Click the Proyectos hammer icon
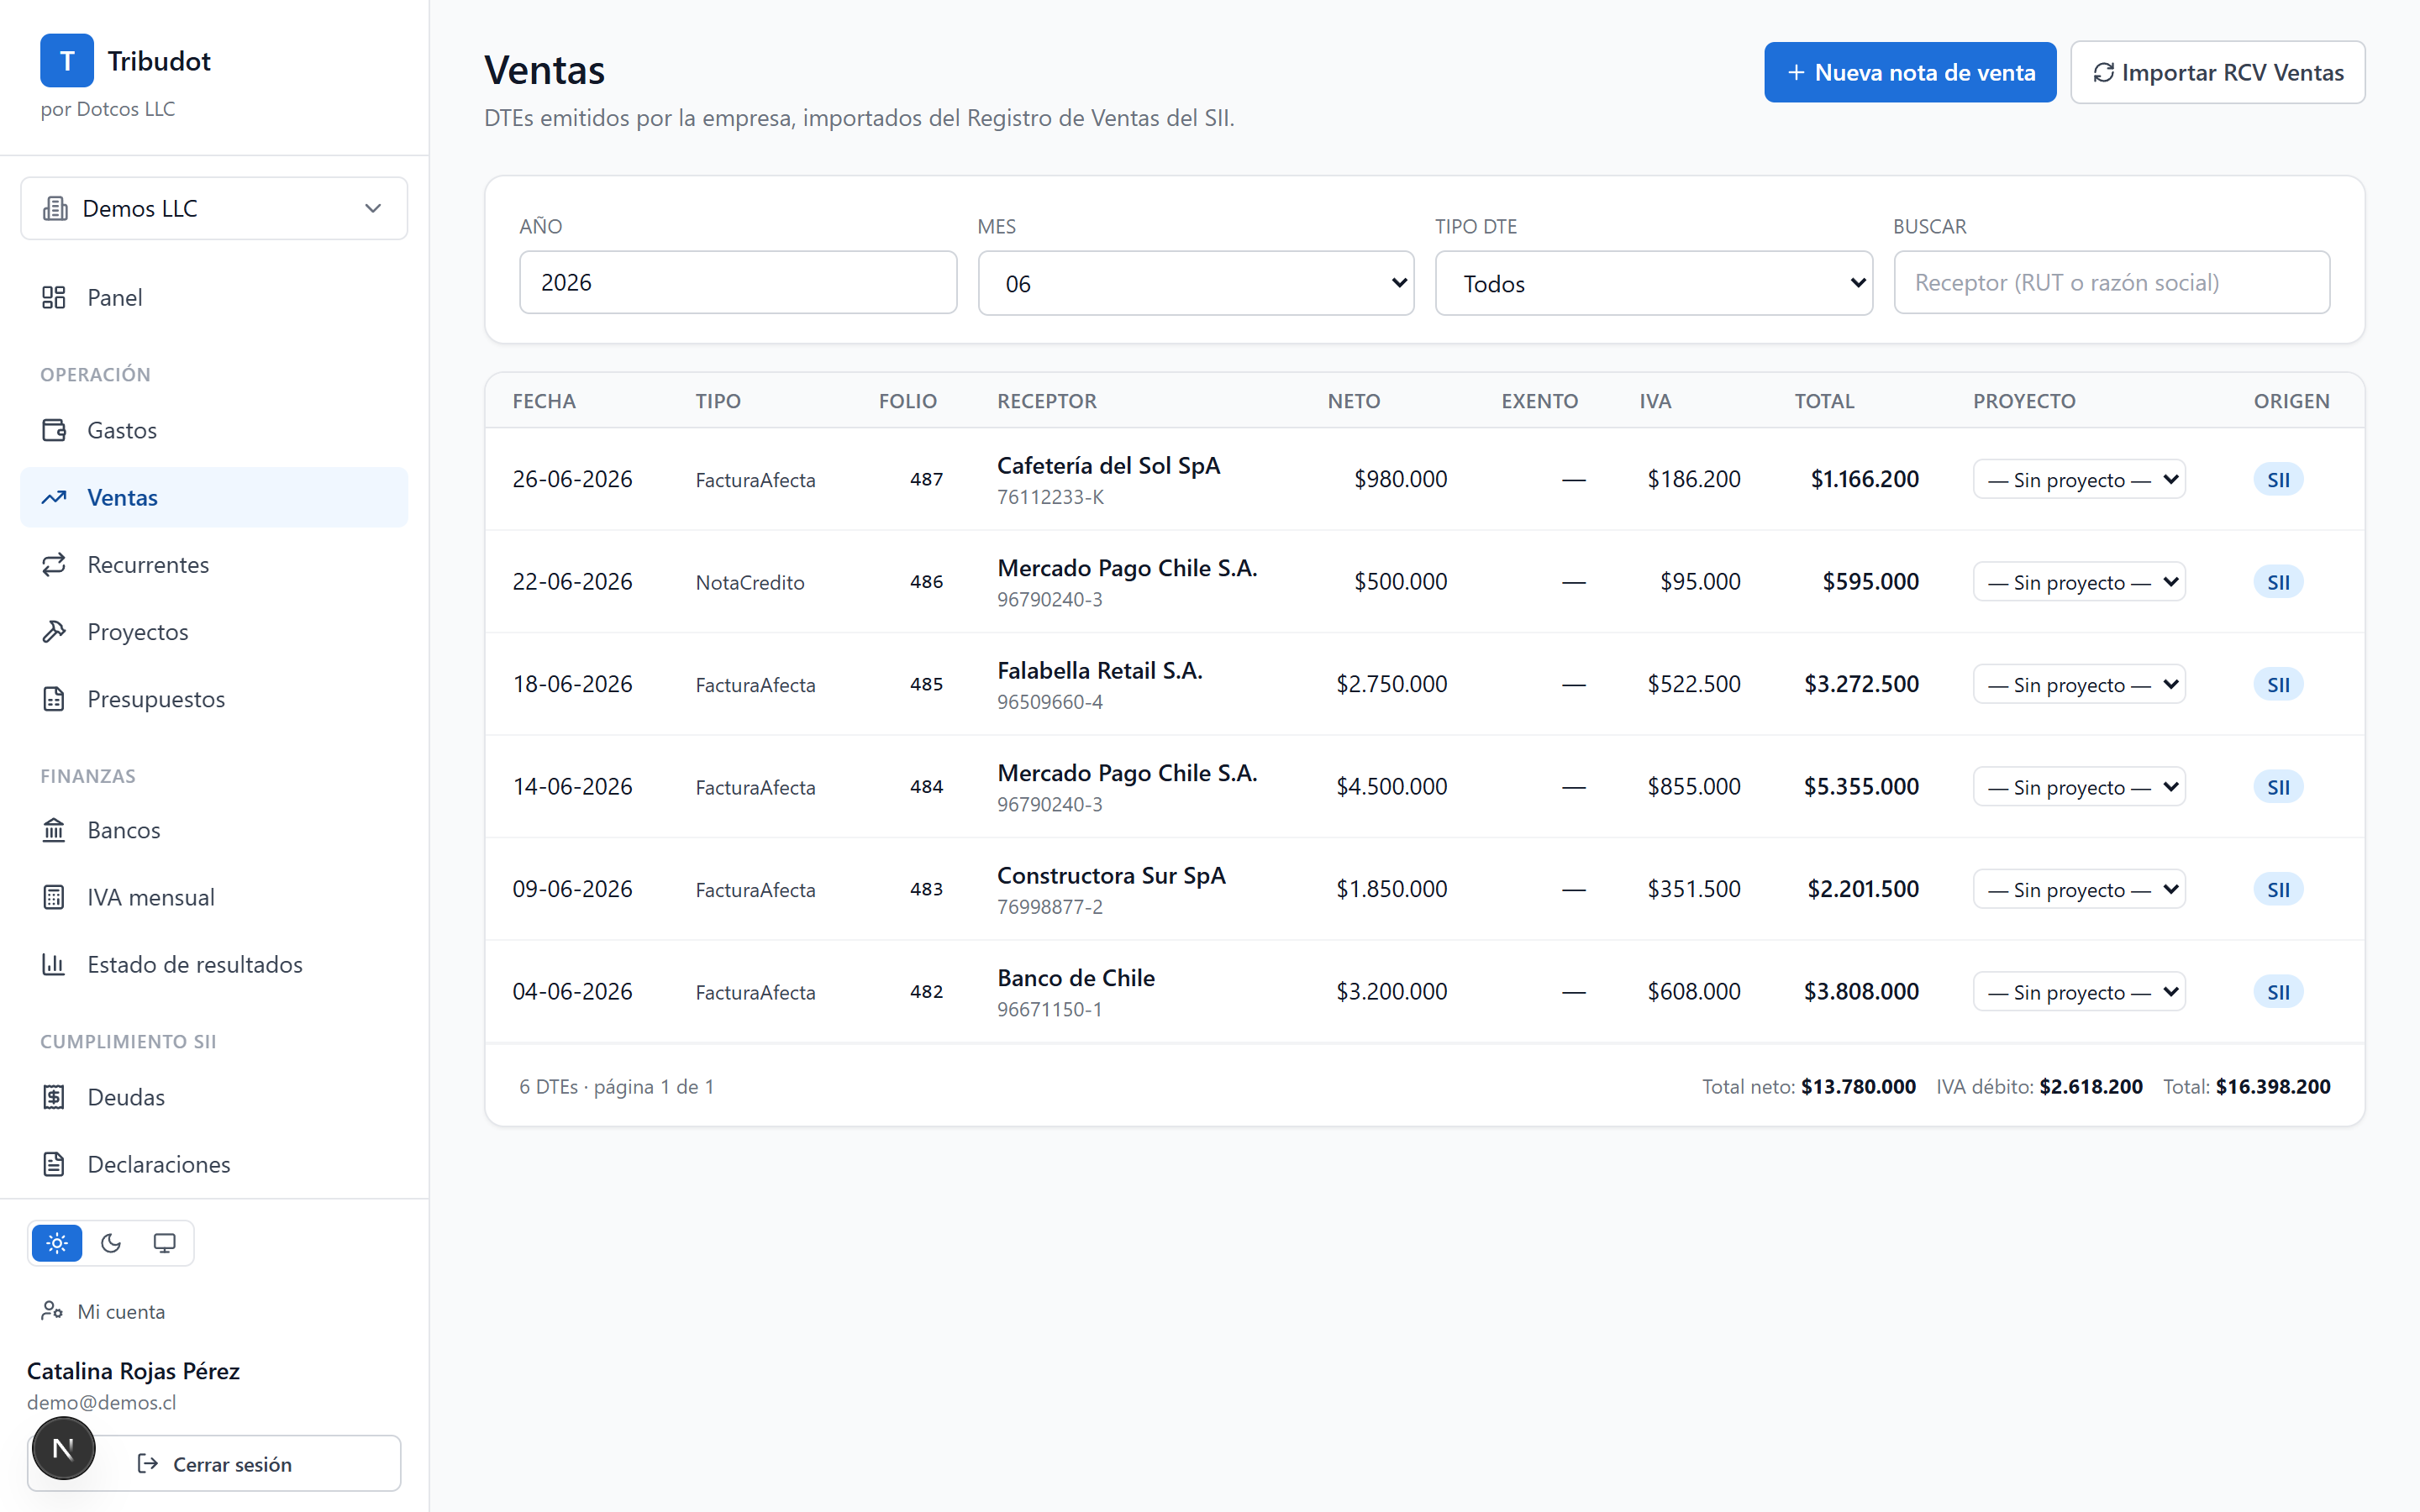 click(x=54, y=631)
